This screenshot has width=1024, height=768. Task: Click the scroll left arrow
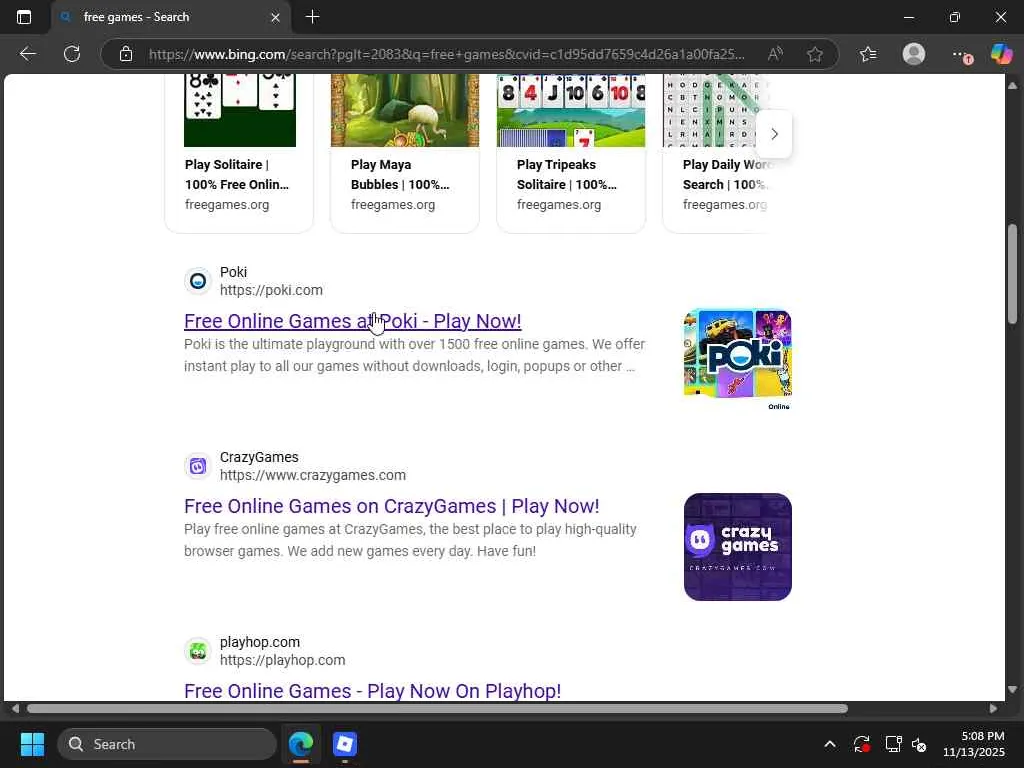[14, 709]
